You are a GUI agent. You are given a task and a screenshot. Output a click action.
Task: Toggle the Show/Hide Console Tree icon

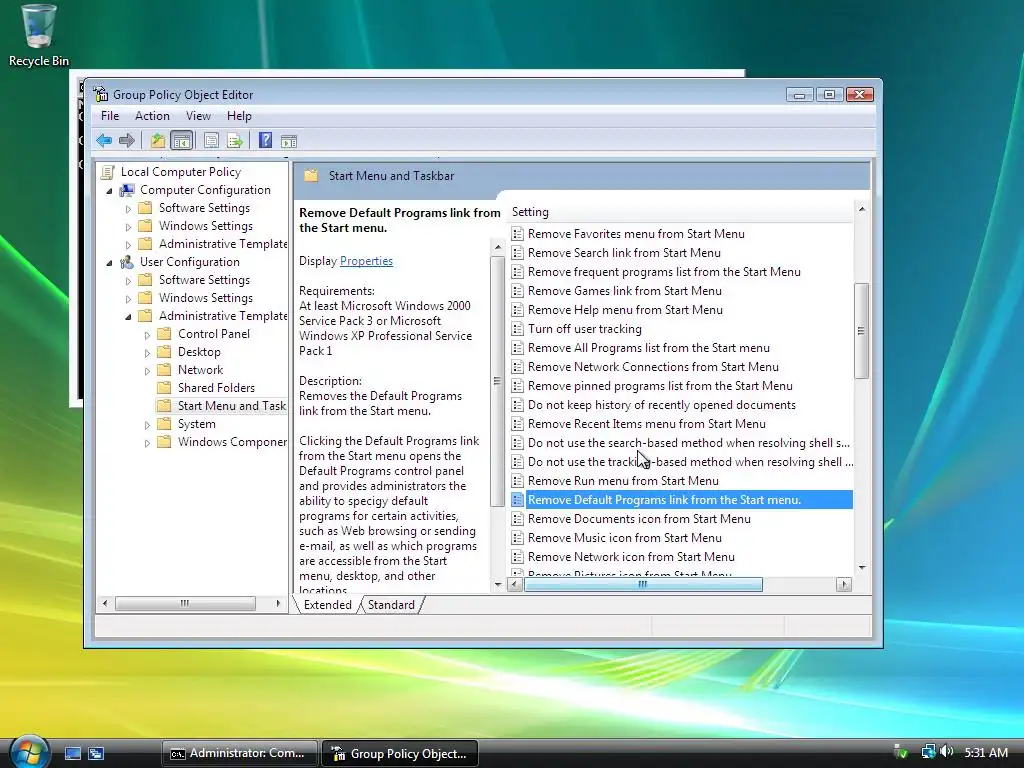point(182,140)
